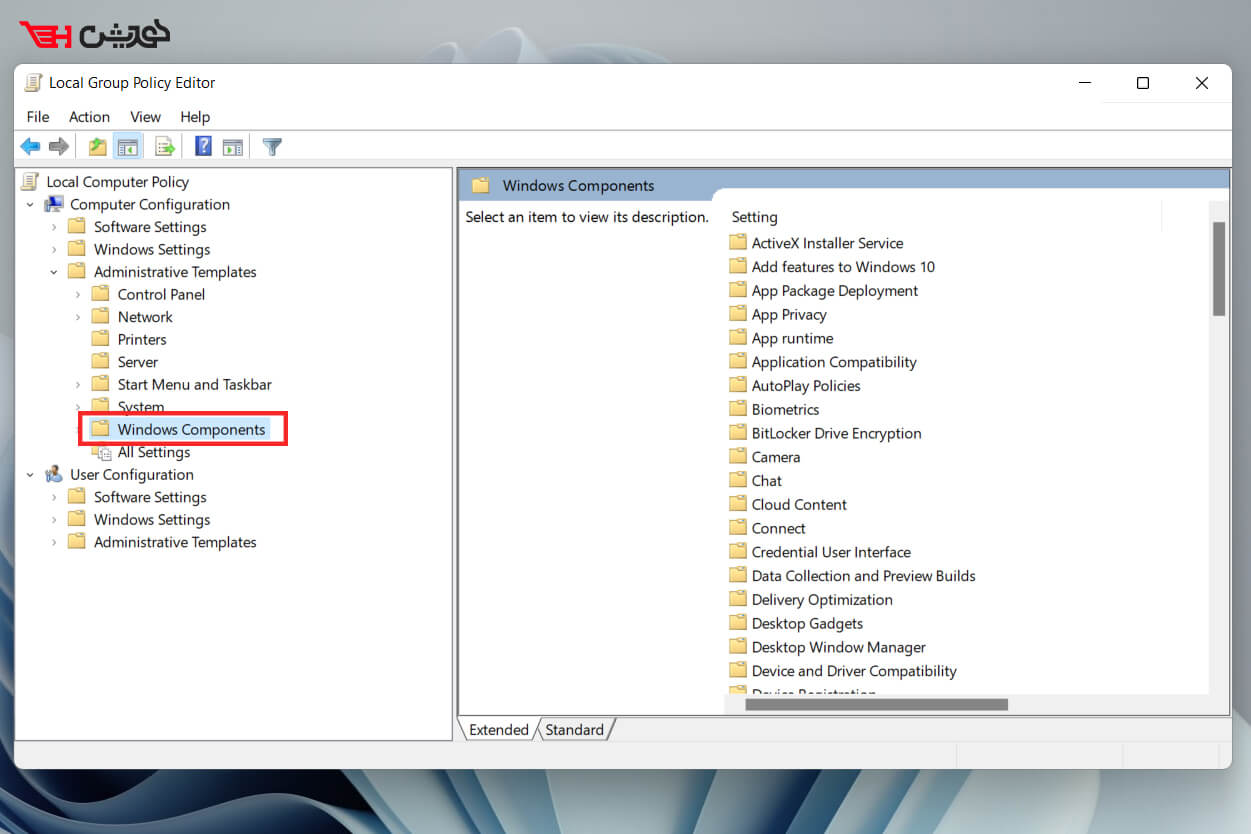This screenshot has width=1251, height=834.
Task: Click the Forward navigation arrow
Action: [58, 146]
